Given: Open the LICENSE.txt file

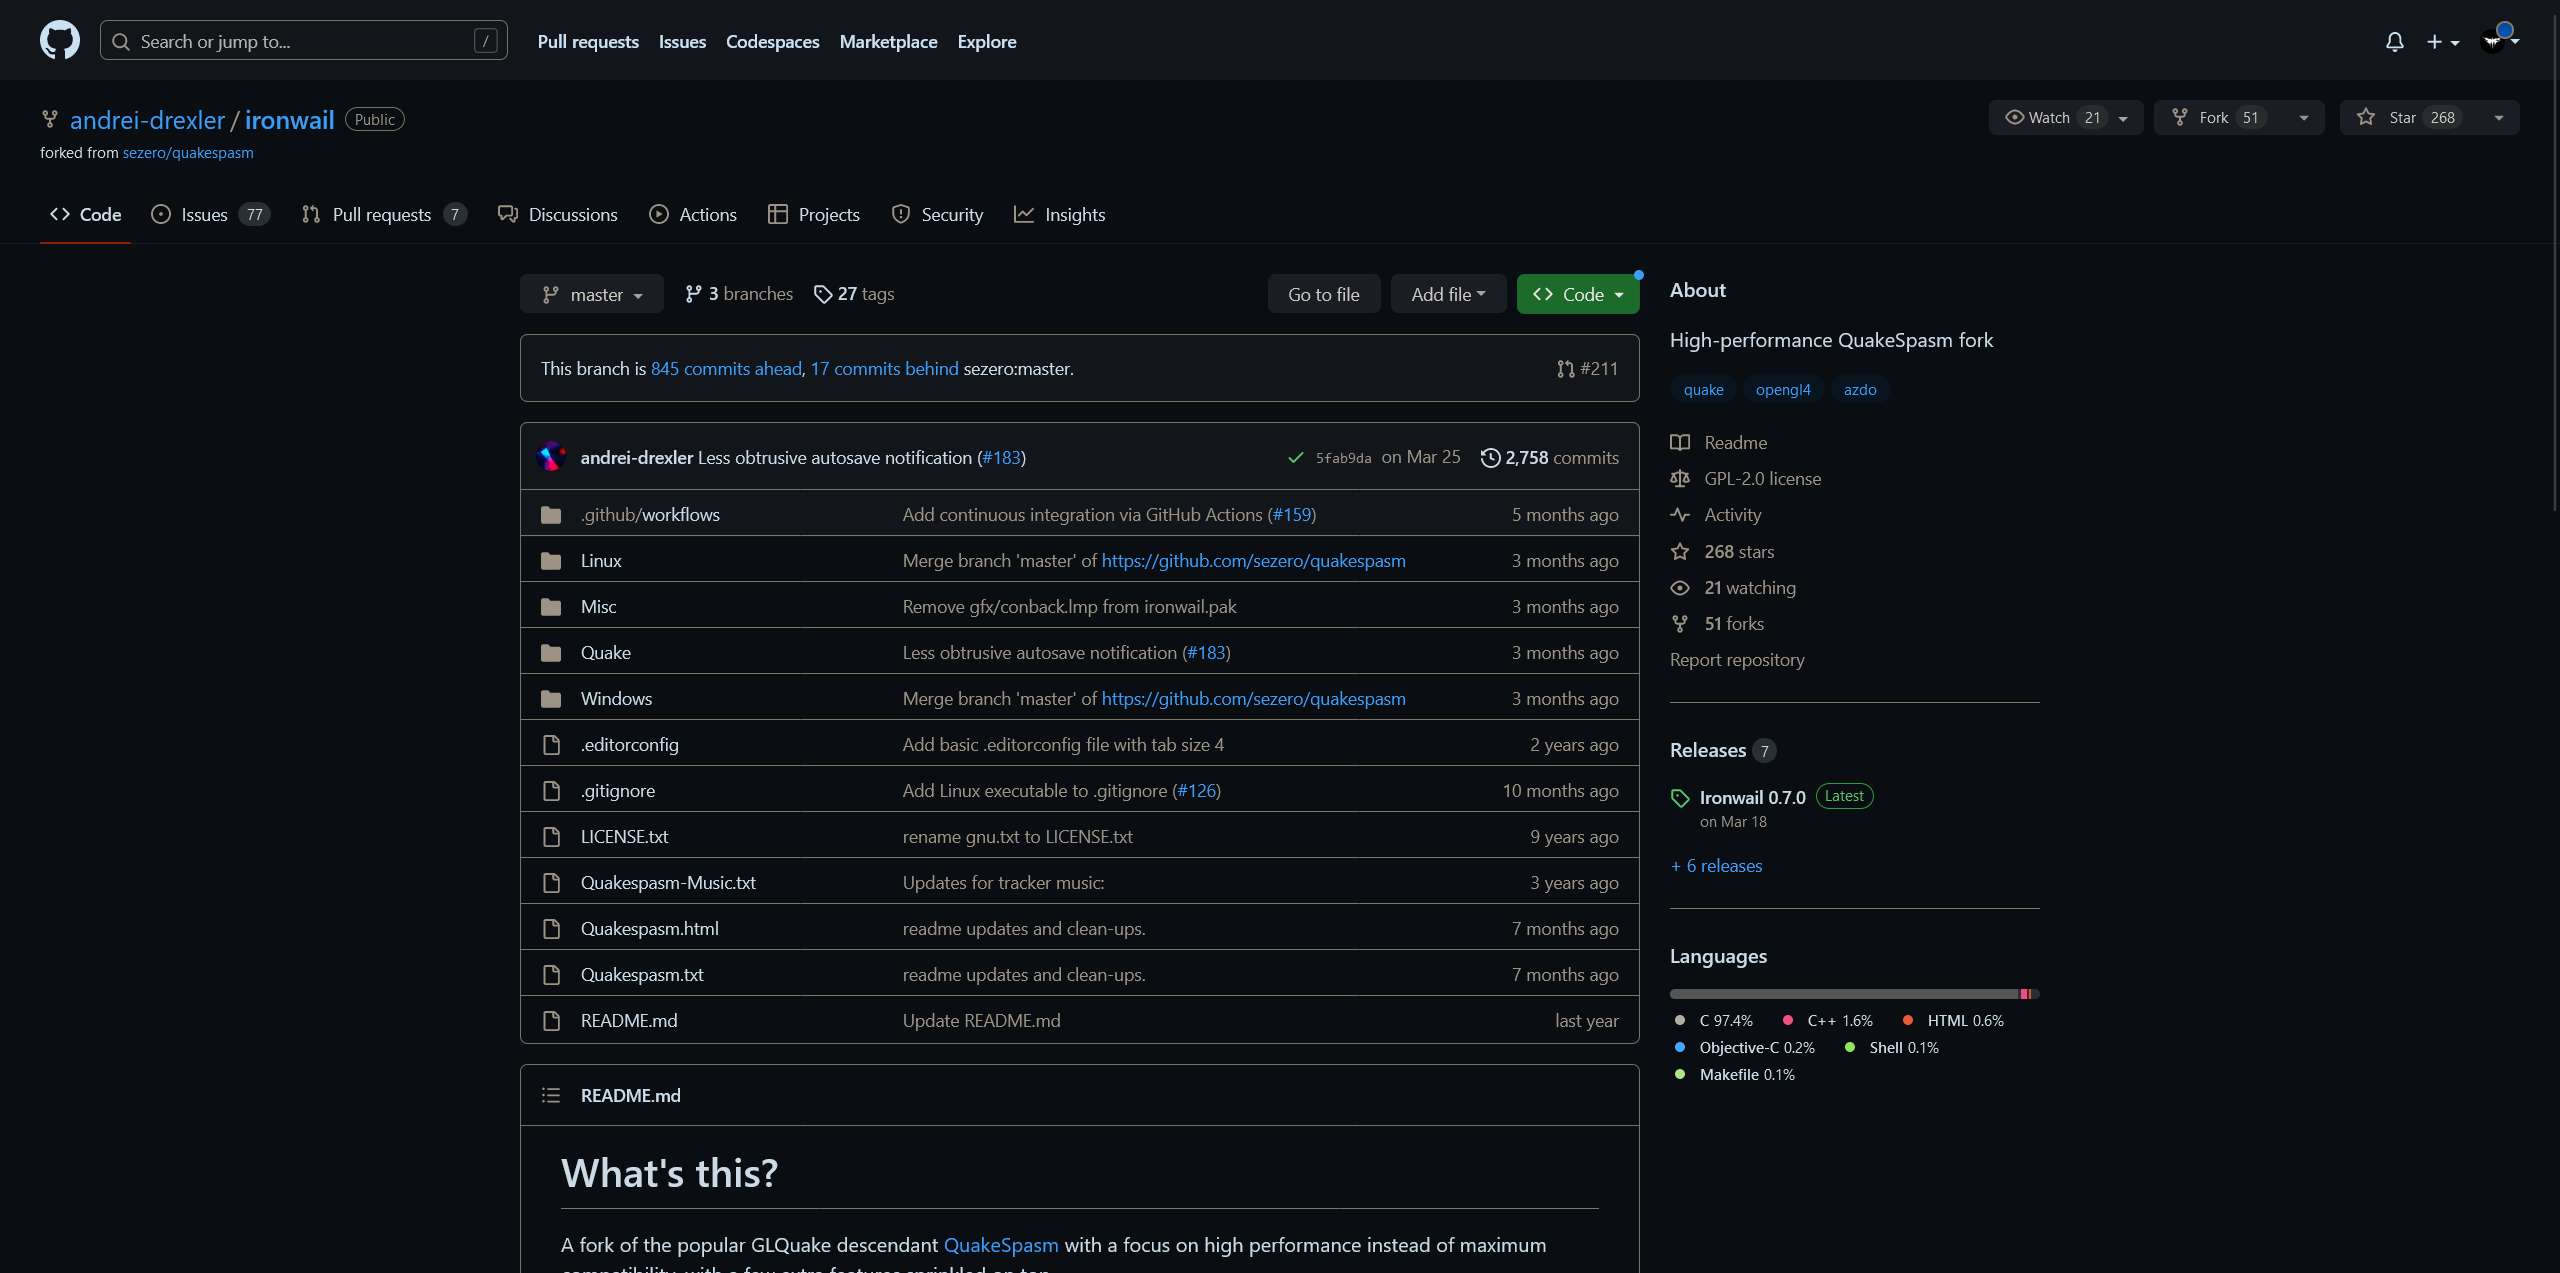Looking at the screenshot, I should 624,837.
